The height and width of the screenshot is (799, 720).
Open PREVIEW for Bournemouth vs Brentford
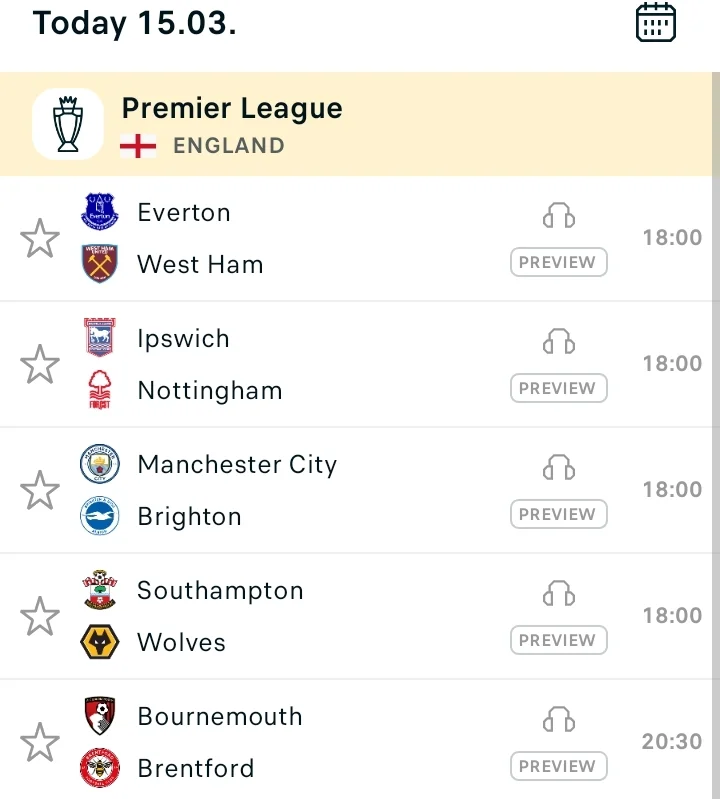[558, 766]
